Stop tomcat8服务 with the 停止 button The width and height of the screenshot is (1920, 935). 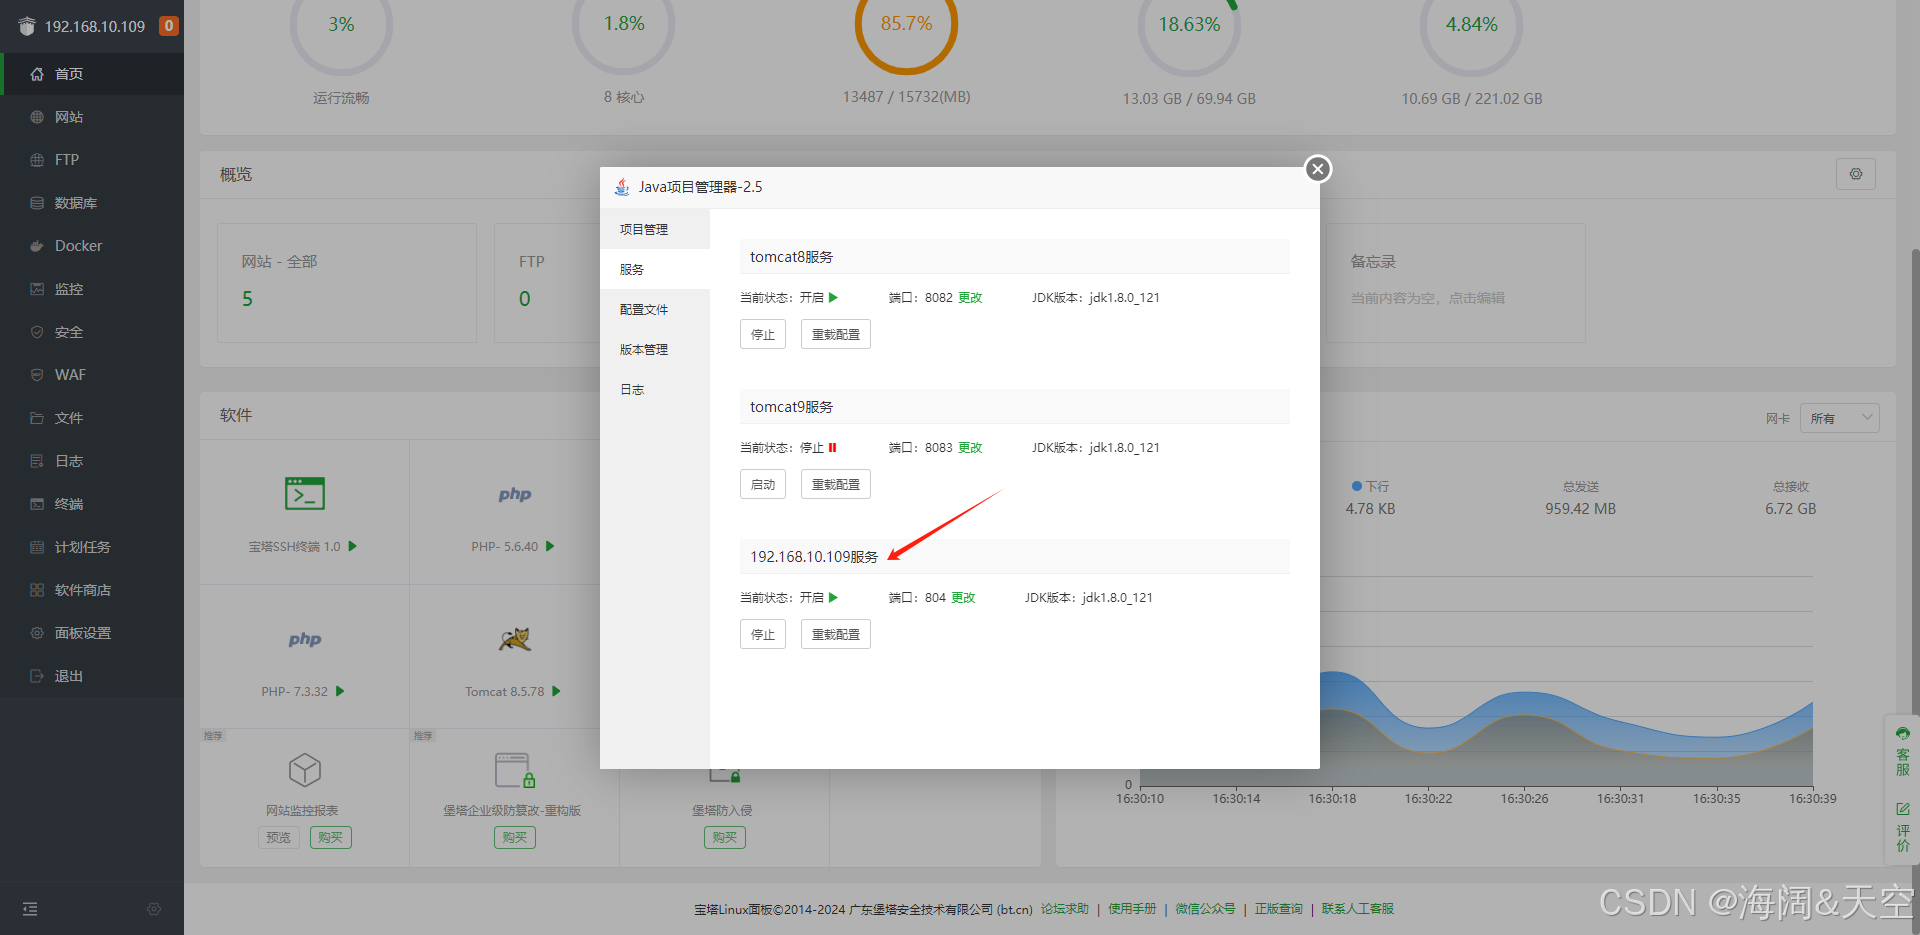pos(762,333)
